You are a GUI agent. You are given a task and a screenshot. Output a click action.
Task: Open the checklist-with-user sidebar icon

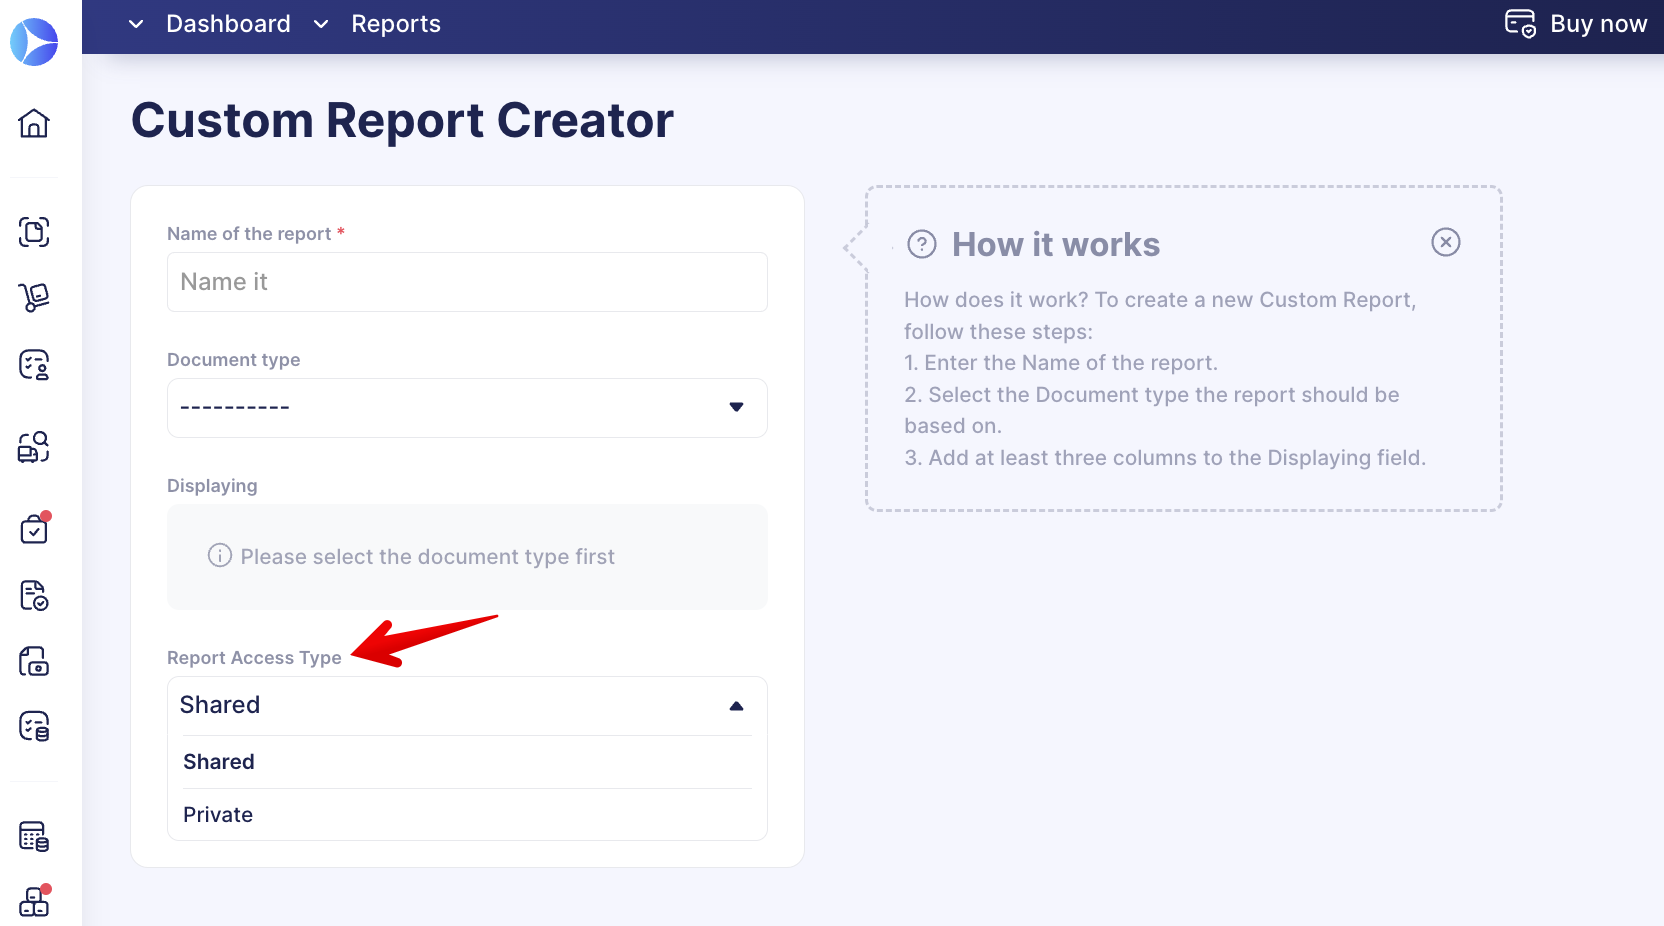(x=34, y=365)
